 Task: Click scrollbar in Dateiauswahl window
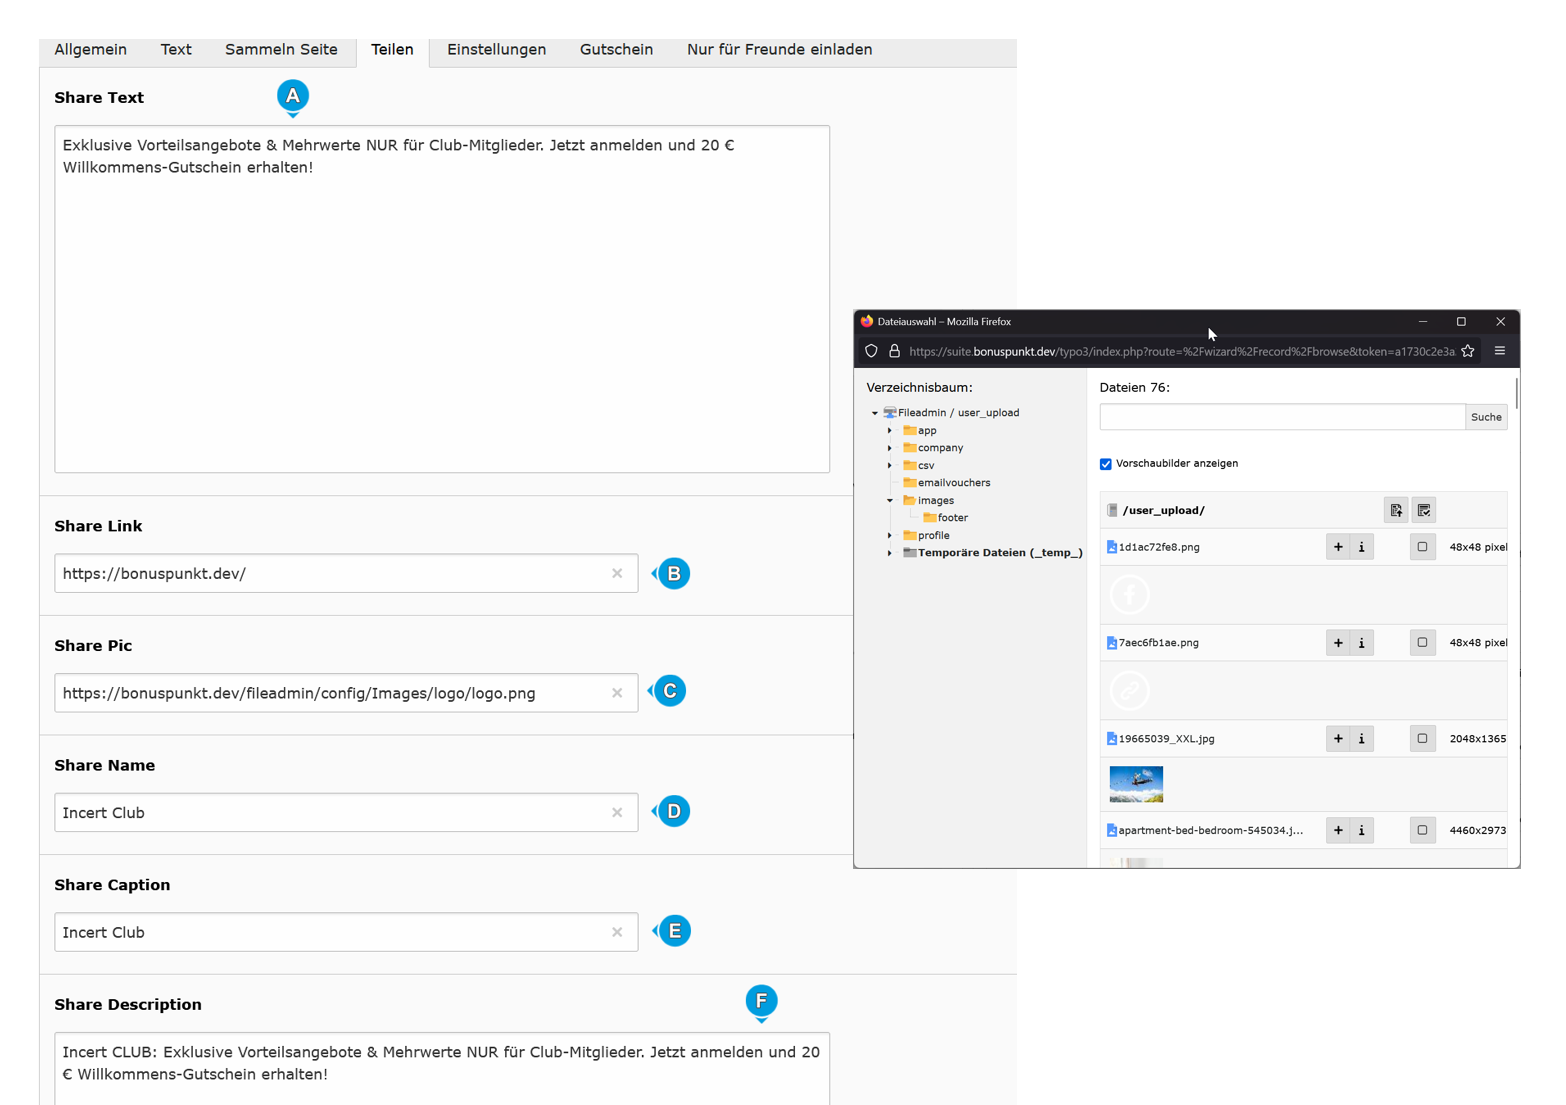click(x=1517, y=393)
